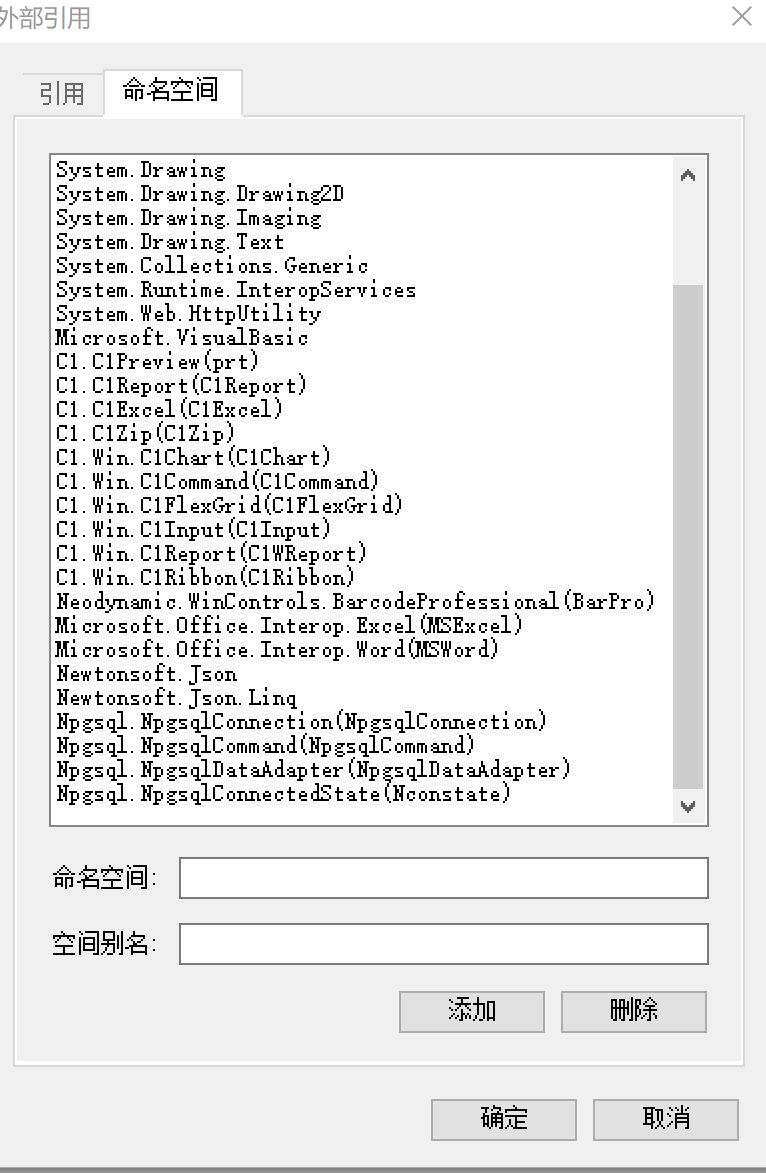
Task: Click the 删除 button
Action: (x=634, y=1011)
